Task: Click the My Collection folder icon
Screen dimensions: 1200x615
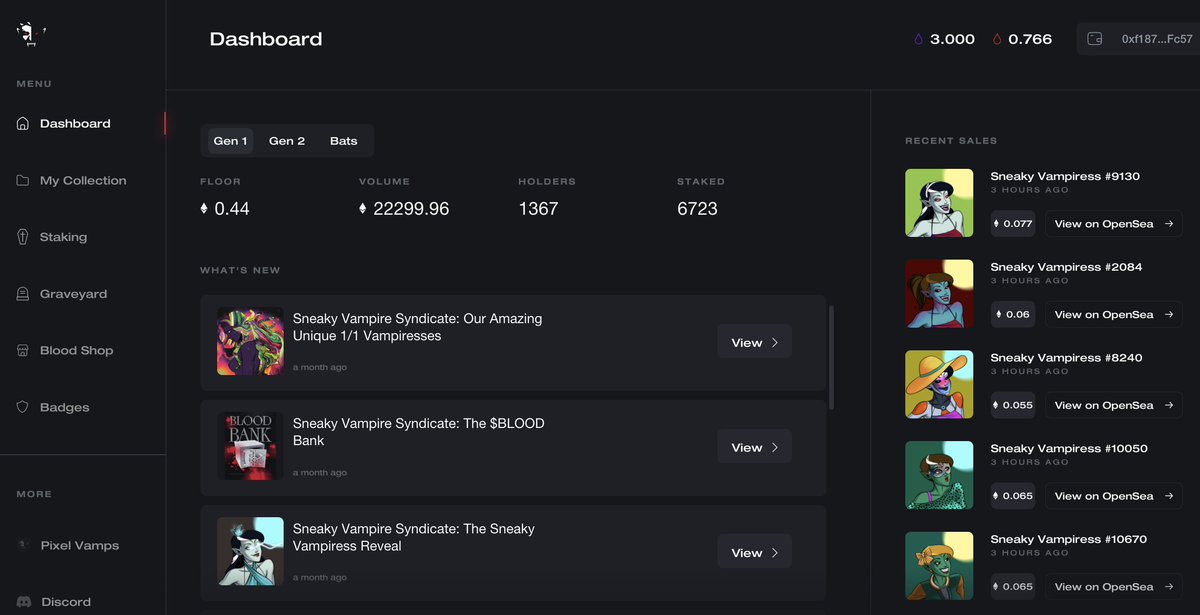Action: [23, 181]
